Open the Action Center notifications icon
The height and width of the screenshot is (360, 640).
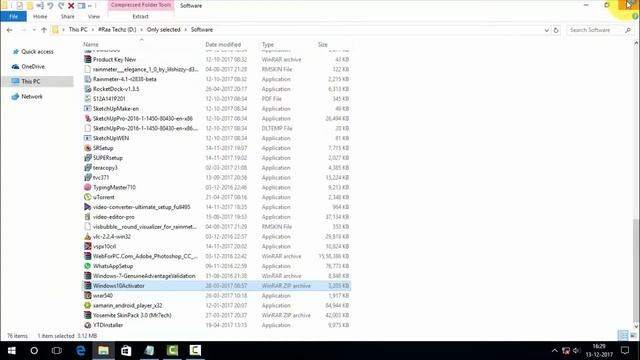[x=625, y=351]
